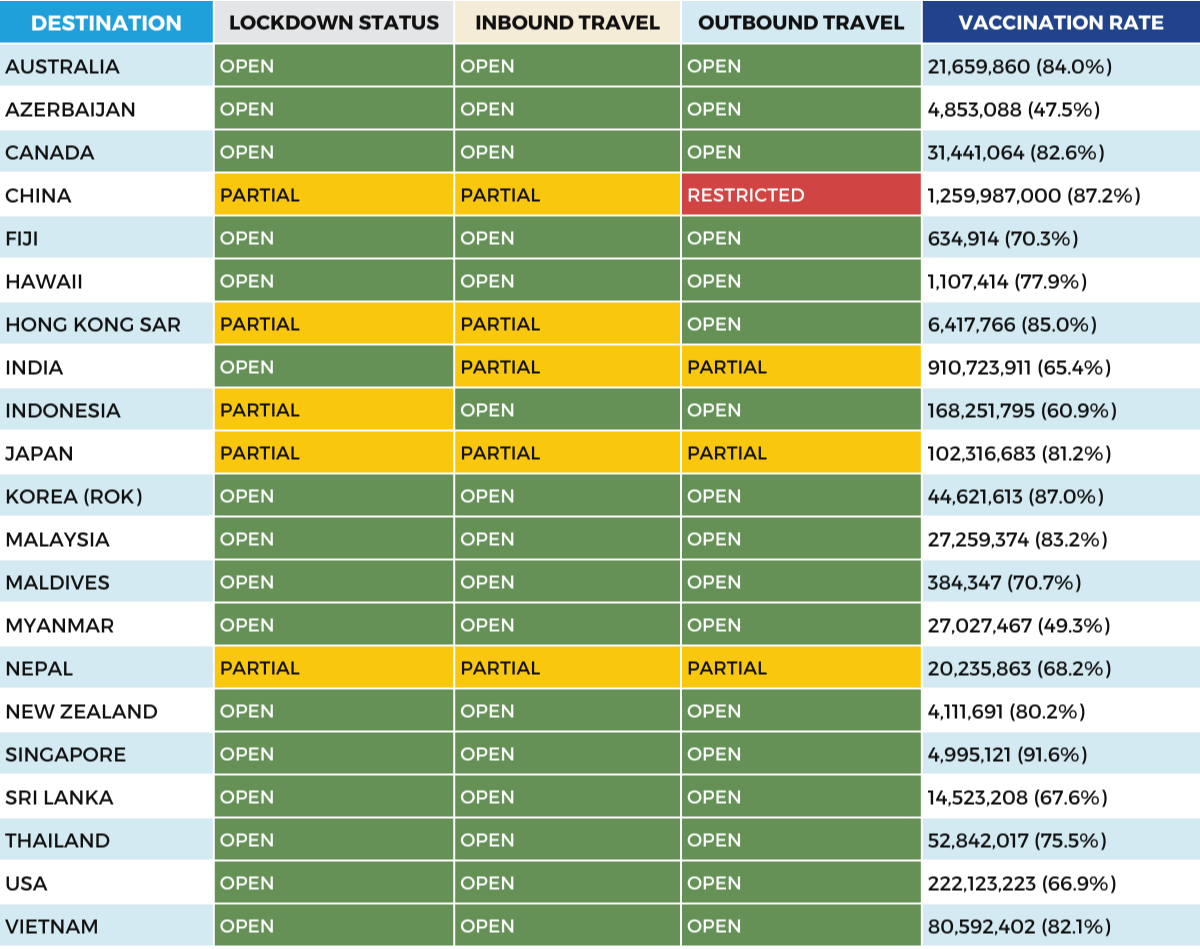Click Hong Kong's vaccination figure 6,417,766 (85.0%)
Screen dimensions: 1200x949
pyautogui.click(x=1012, y=325)
